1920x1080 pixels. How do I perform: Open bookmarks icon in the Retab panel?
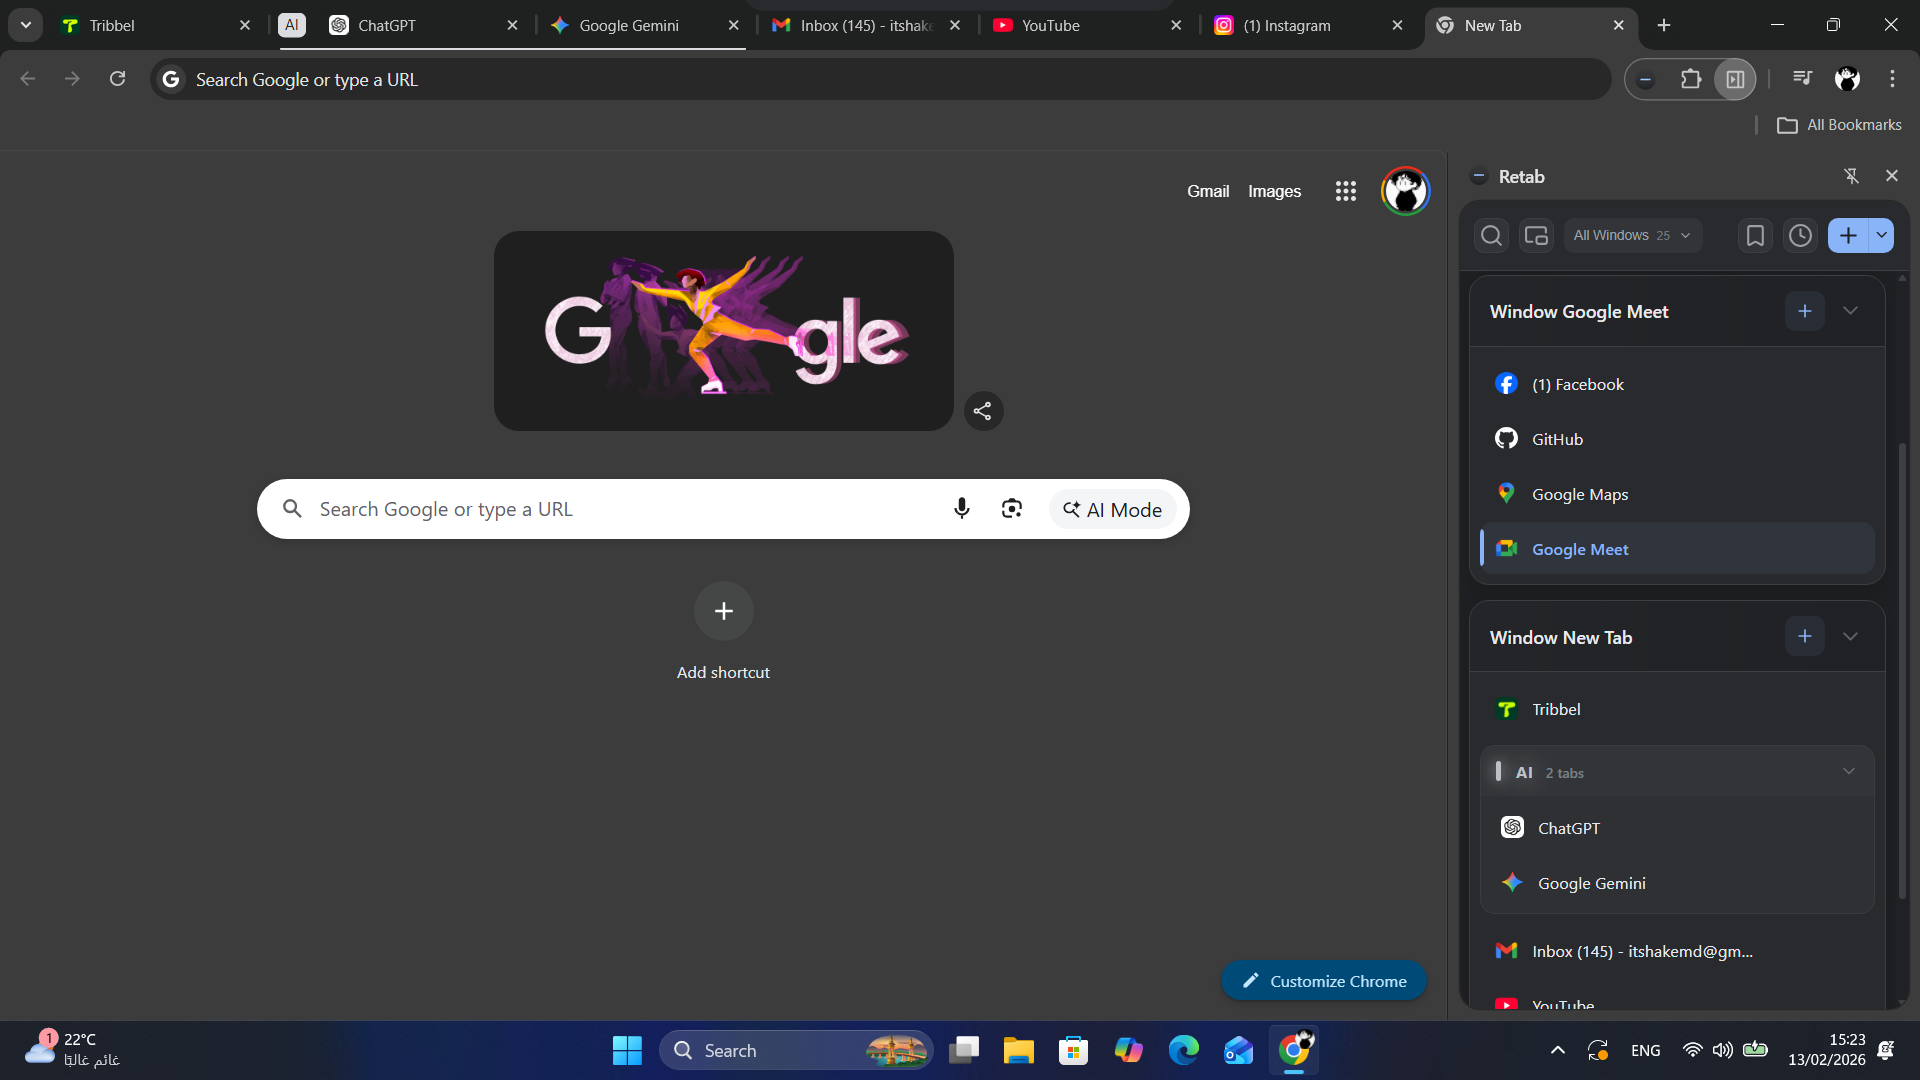(x=1755, y=235)
